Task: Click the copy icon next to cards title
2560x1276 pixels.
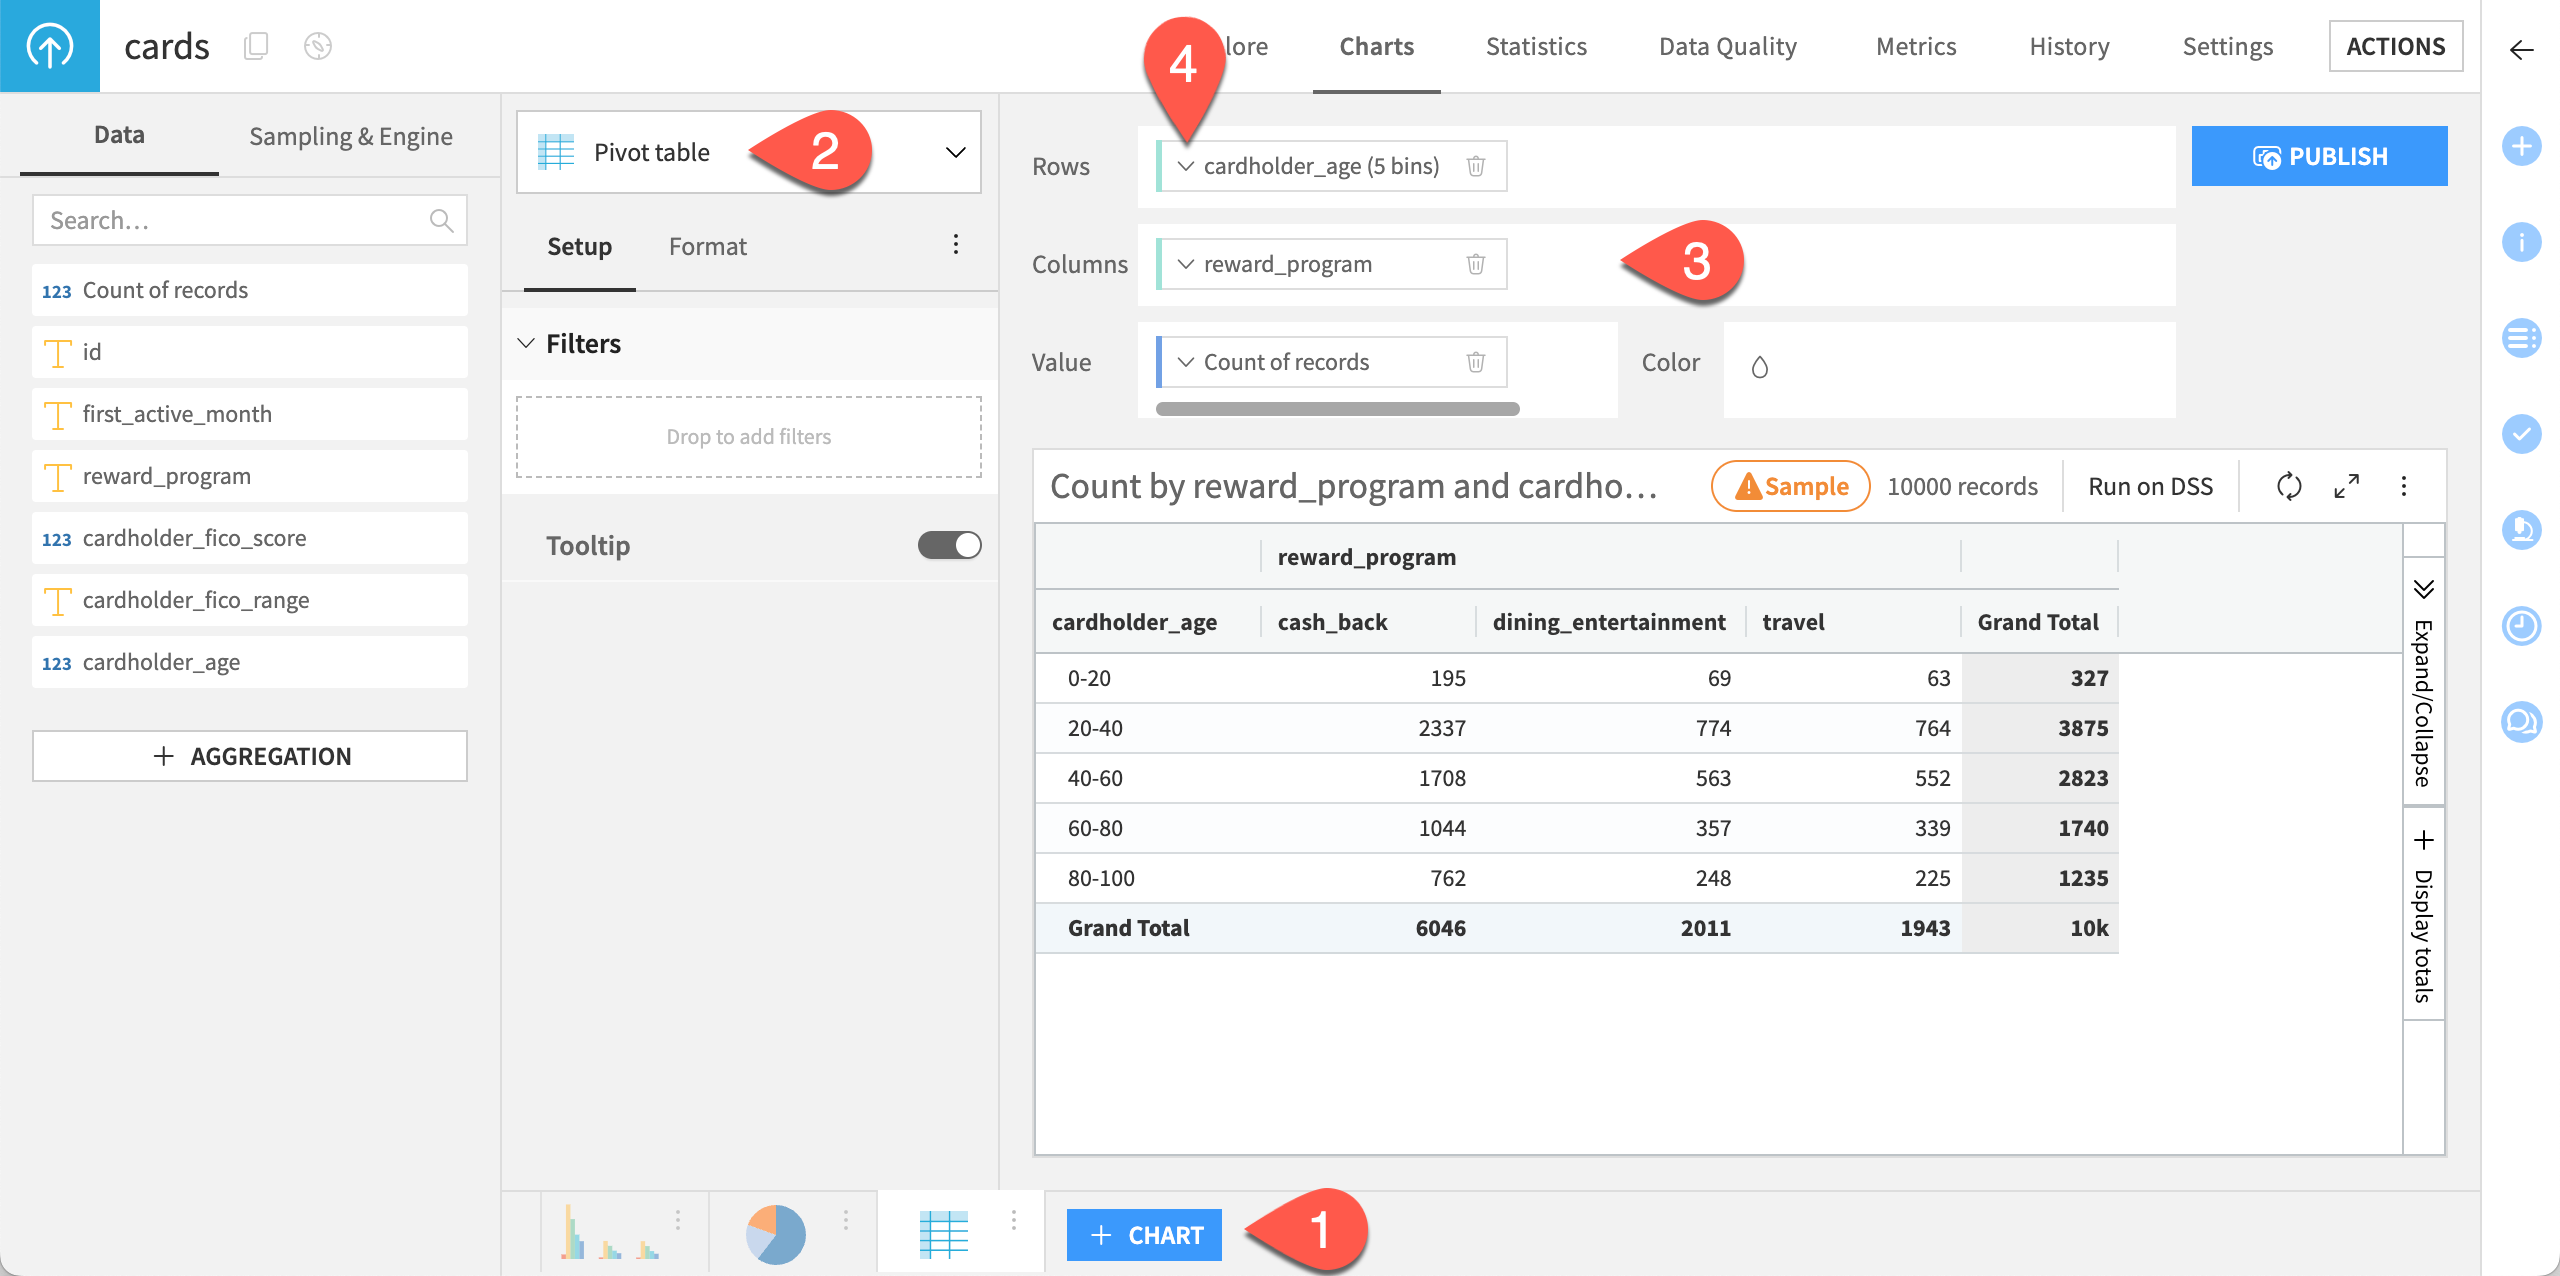Action: (257, 46)
